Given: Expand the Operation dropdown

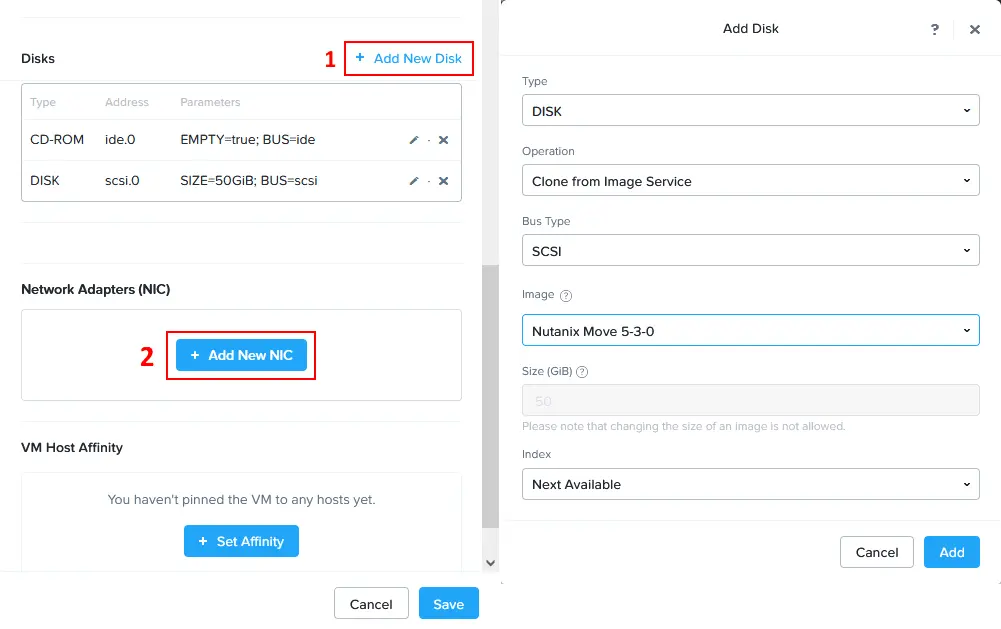Looking at the screenshot, I should (x=750, y=181).
